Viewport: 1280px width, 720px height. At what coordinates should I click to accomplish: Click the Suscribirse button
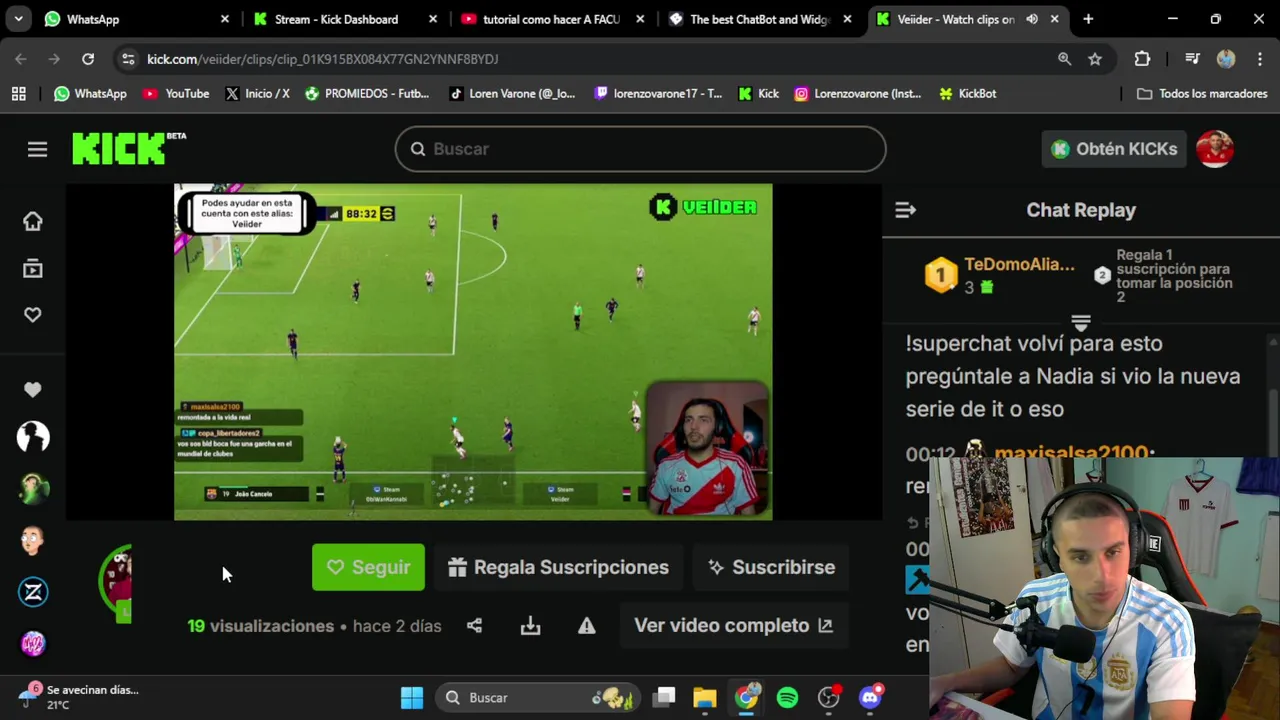[x=771, y=567]
